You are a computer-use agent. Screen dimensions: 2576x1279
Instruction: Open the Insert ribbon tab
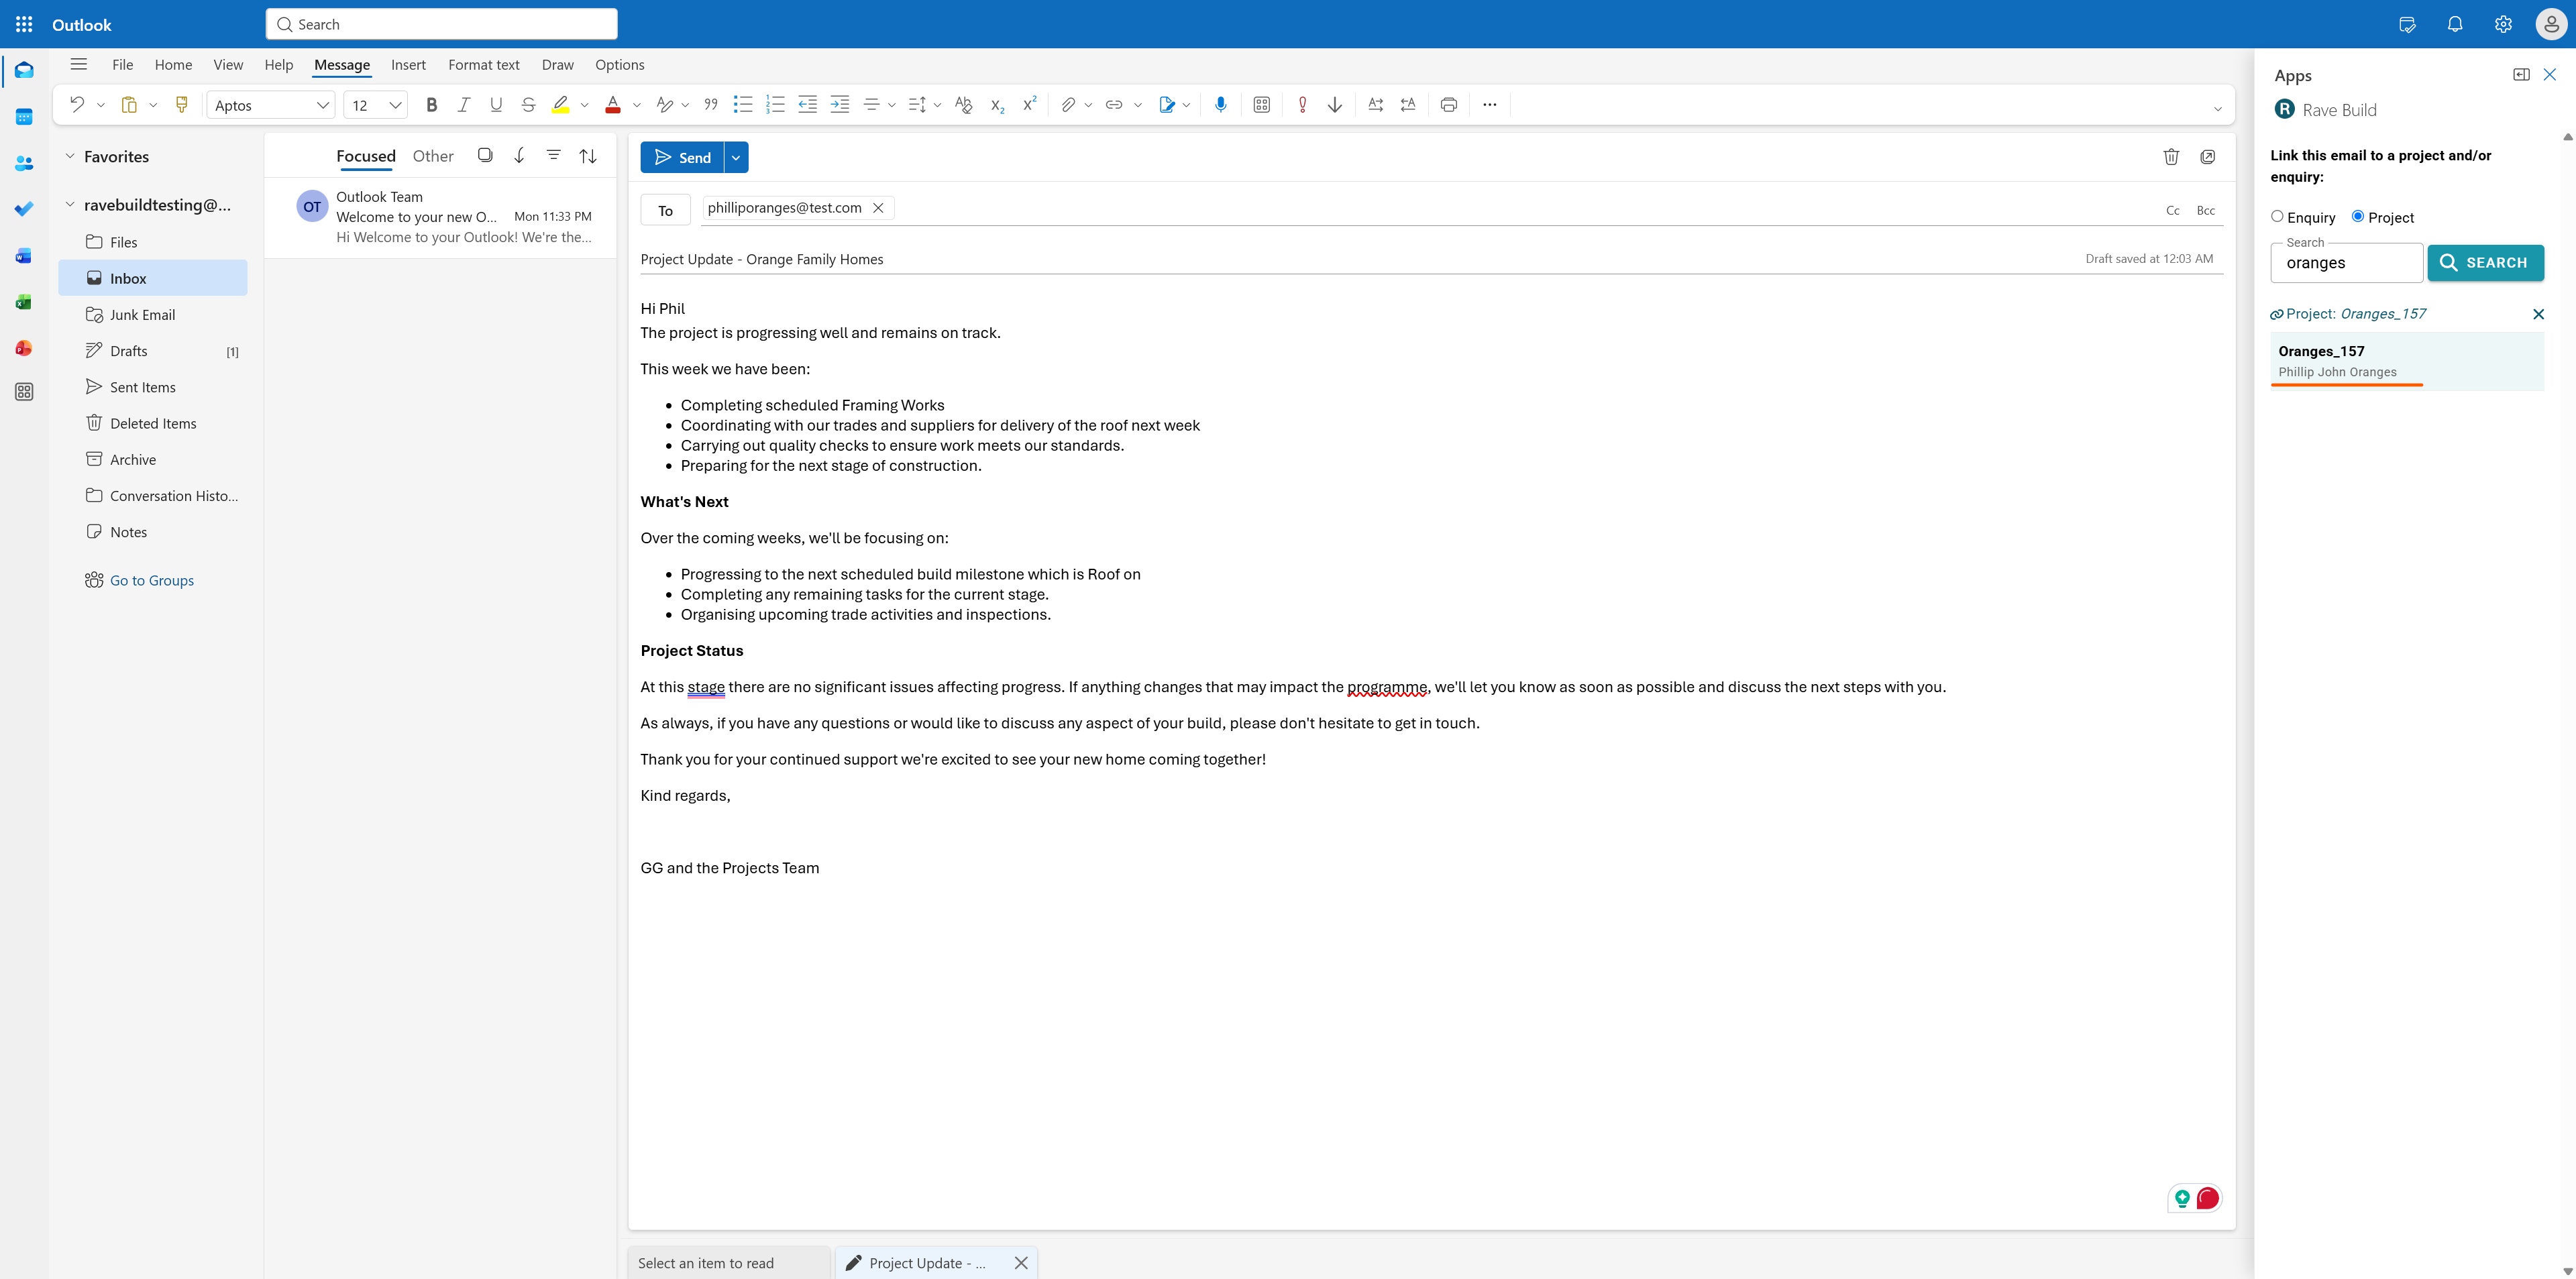(x=408, y=65)
